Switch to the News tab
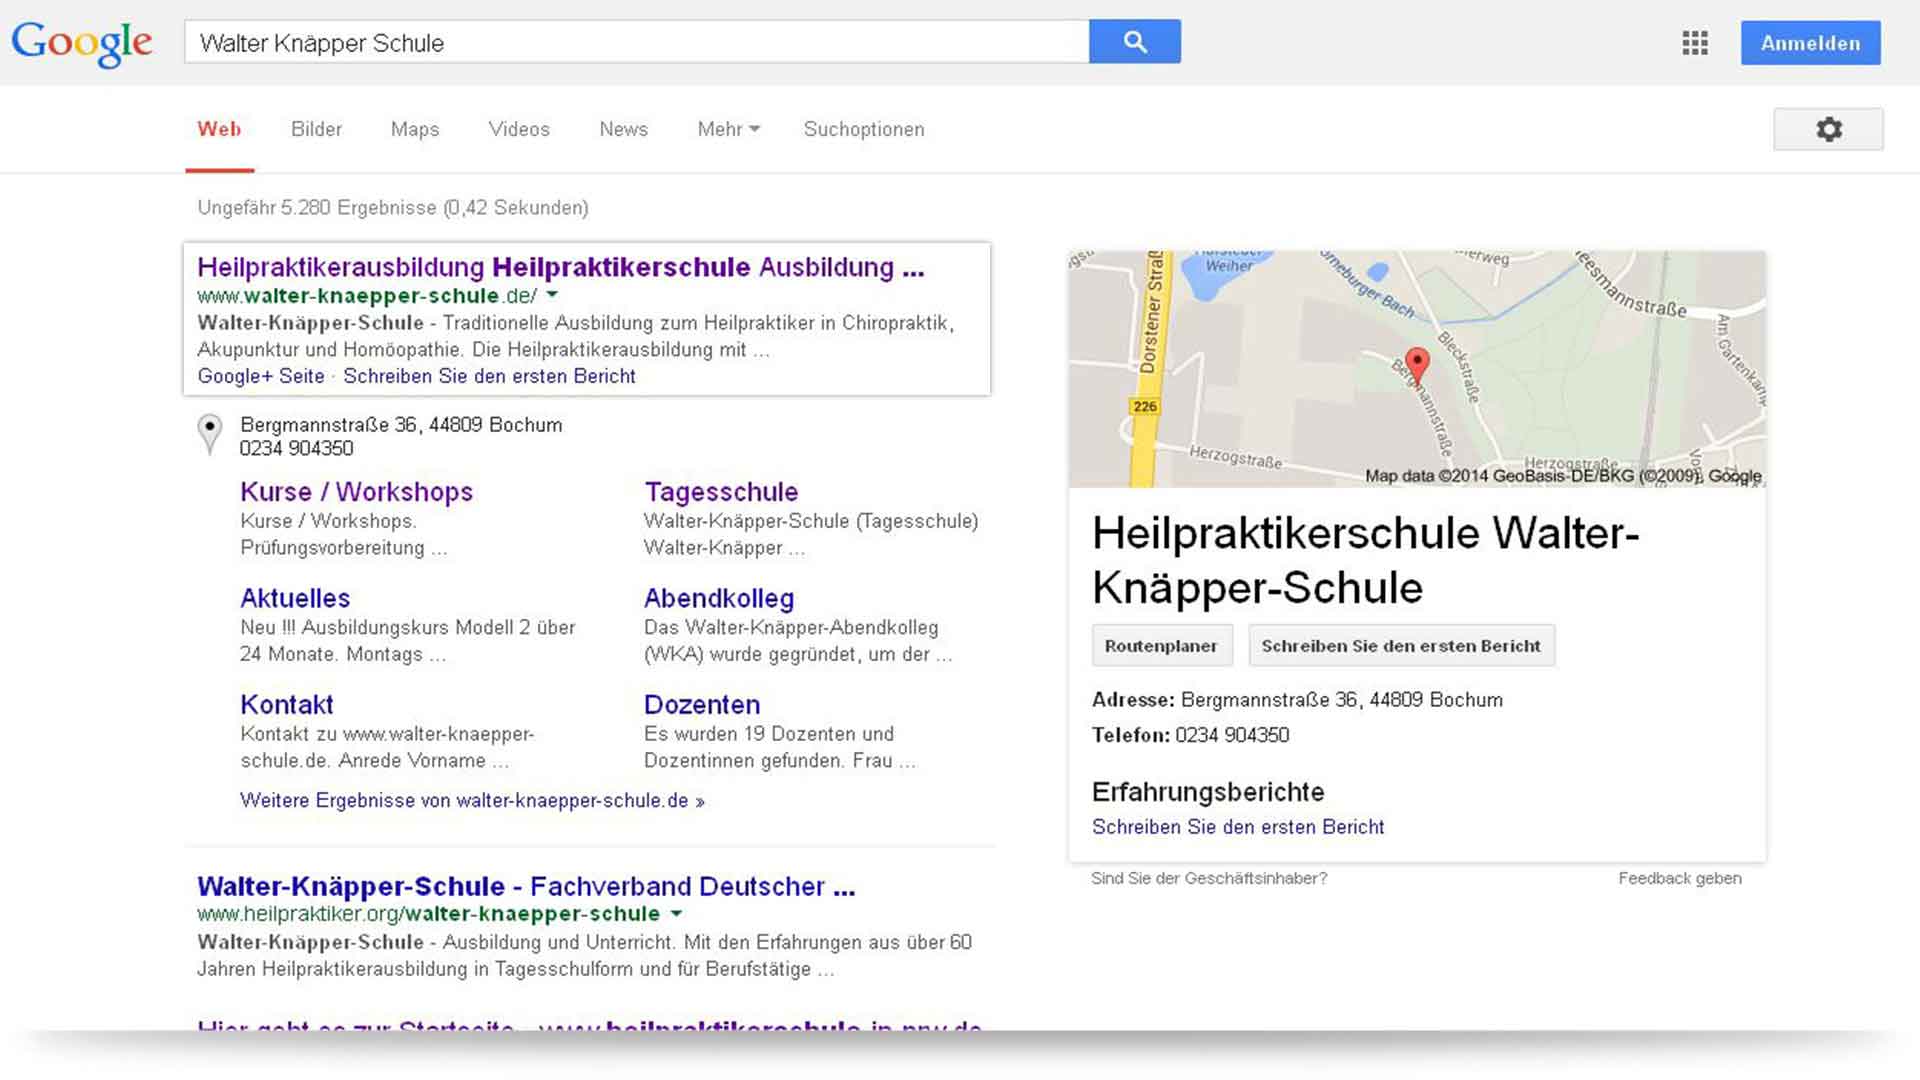The width and height of the screenshot is (1920, 1080). click(624, 129)
